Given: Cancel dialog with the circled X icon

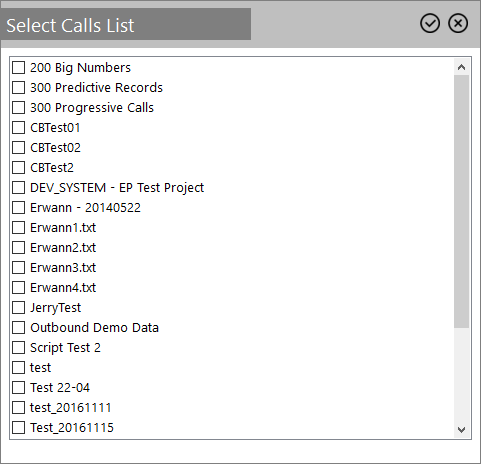Looking at the screenshot, I should click(x=458, y=23).
